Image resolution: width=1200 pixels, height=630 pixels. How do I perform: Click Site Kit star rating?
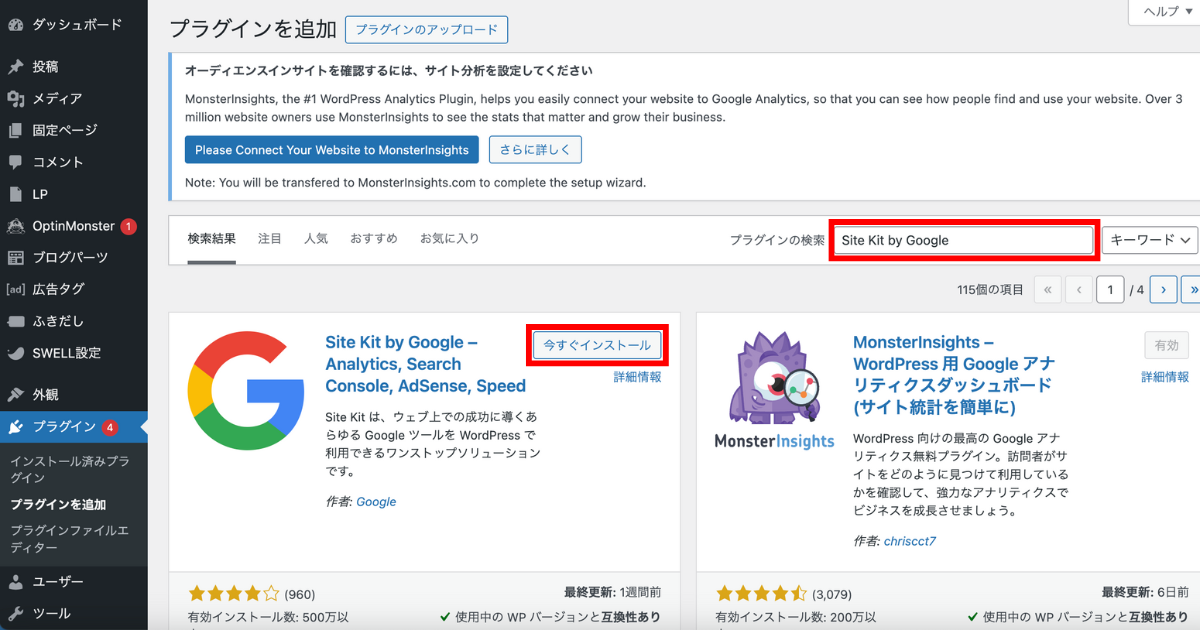[x=234, y=594]
